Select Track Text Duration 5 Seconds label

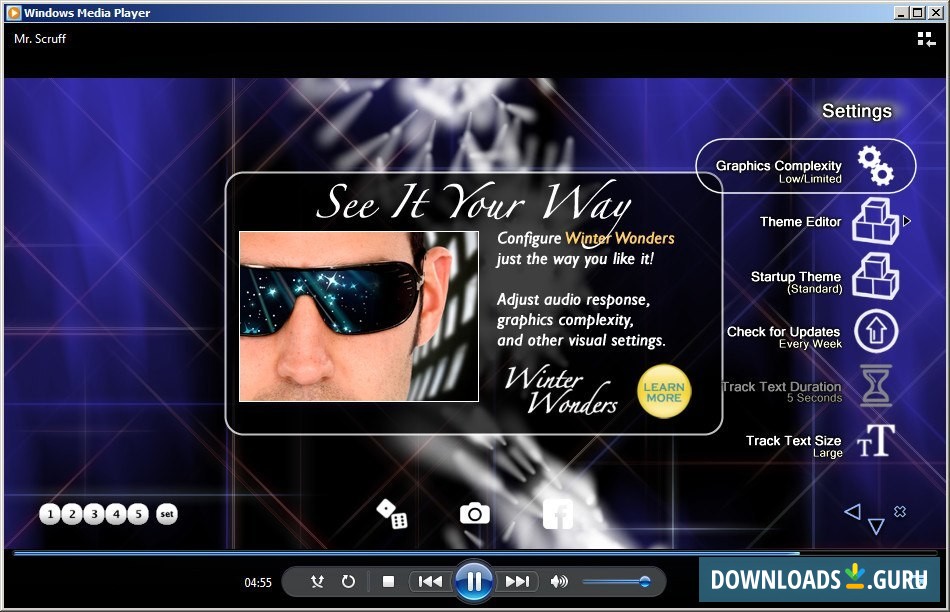(x=782, y=392)
